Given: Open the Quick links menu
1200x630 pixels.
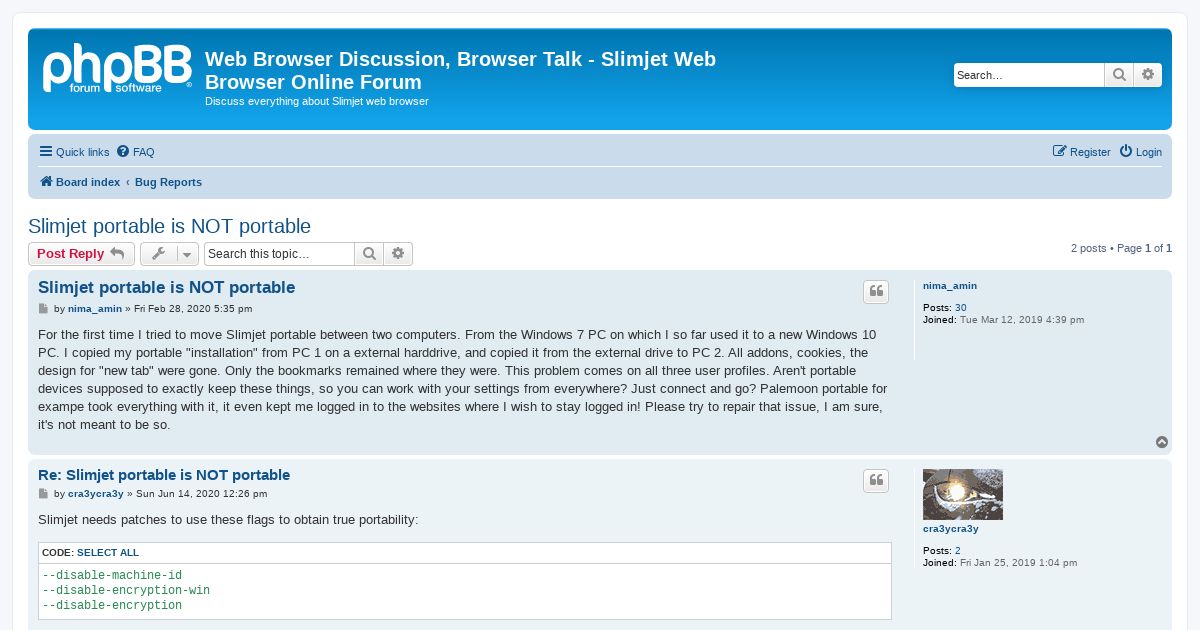Looking at the screenshot, I should point(74,152).
